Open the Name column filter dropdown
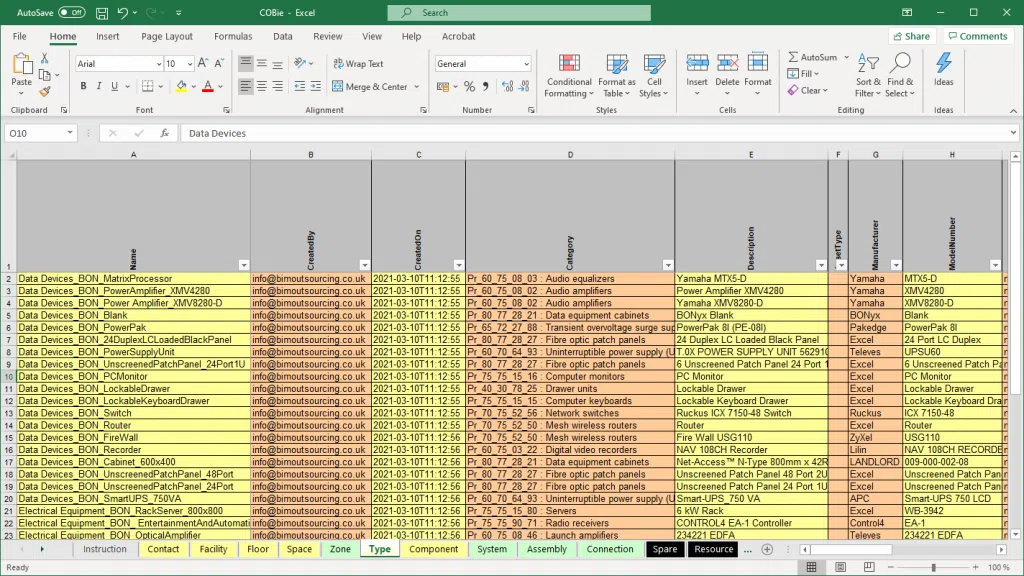 (x=243, y=265)
